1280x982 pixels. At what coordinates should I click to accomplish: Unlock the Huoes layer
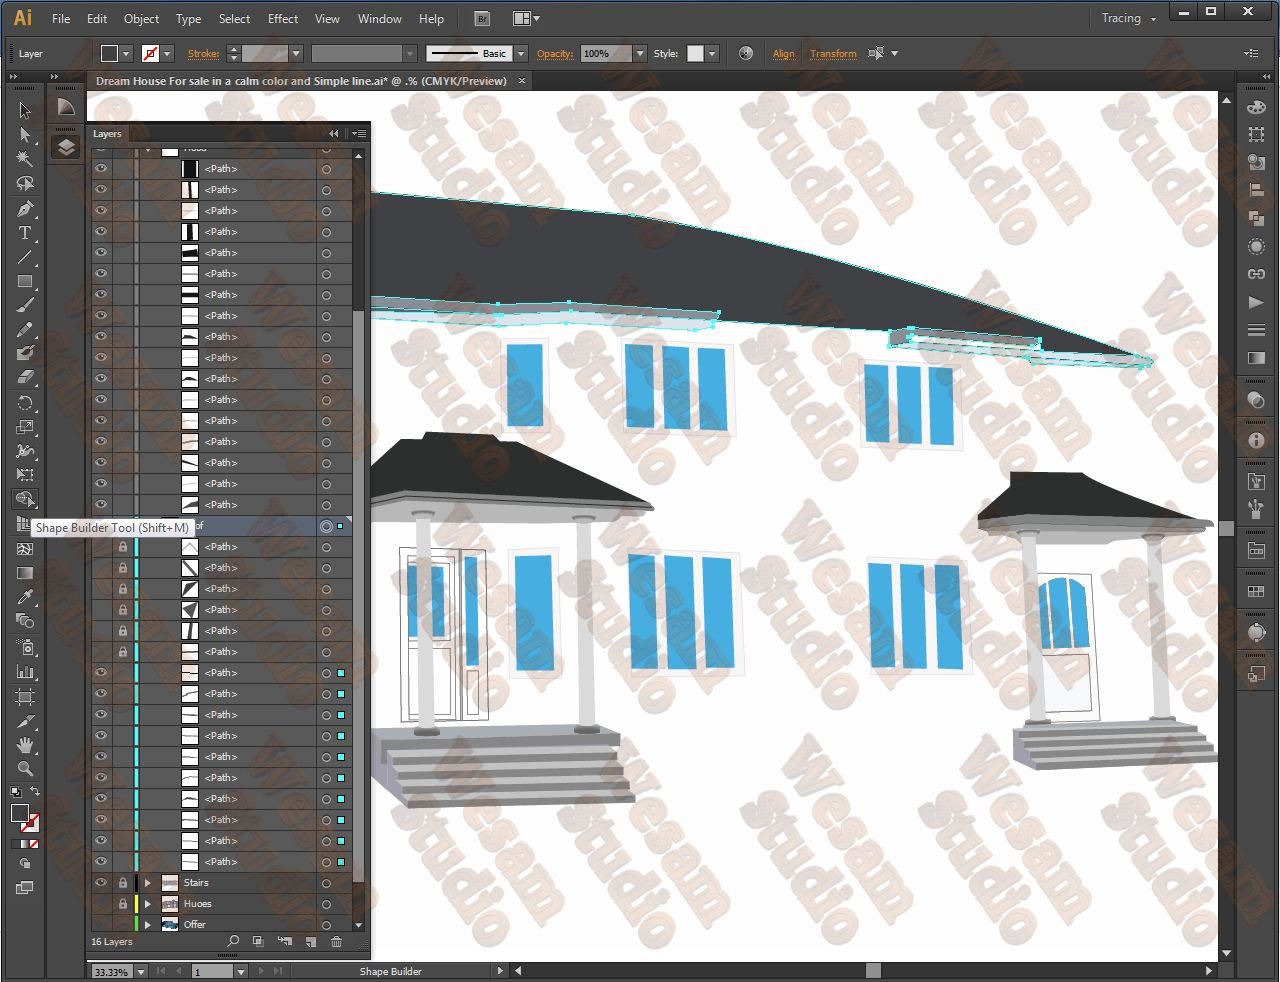[x=123, y=904]
